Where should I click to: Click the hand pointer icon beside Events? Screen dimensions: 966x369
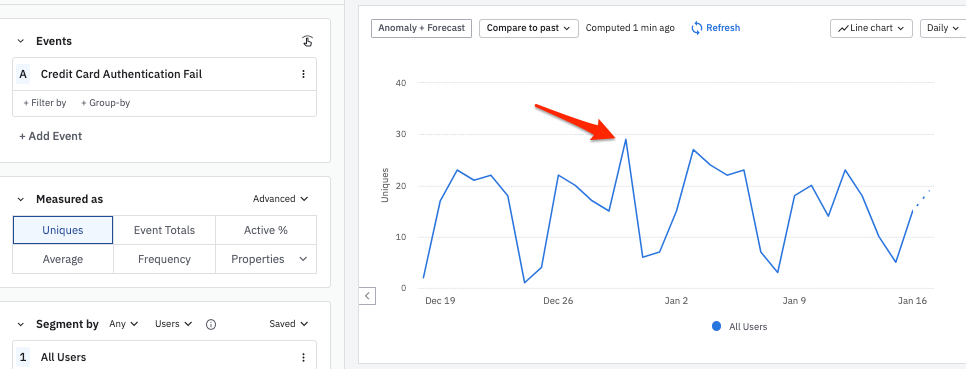pos(307,41)
